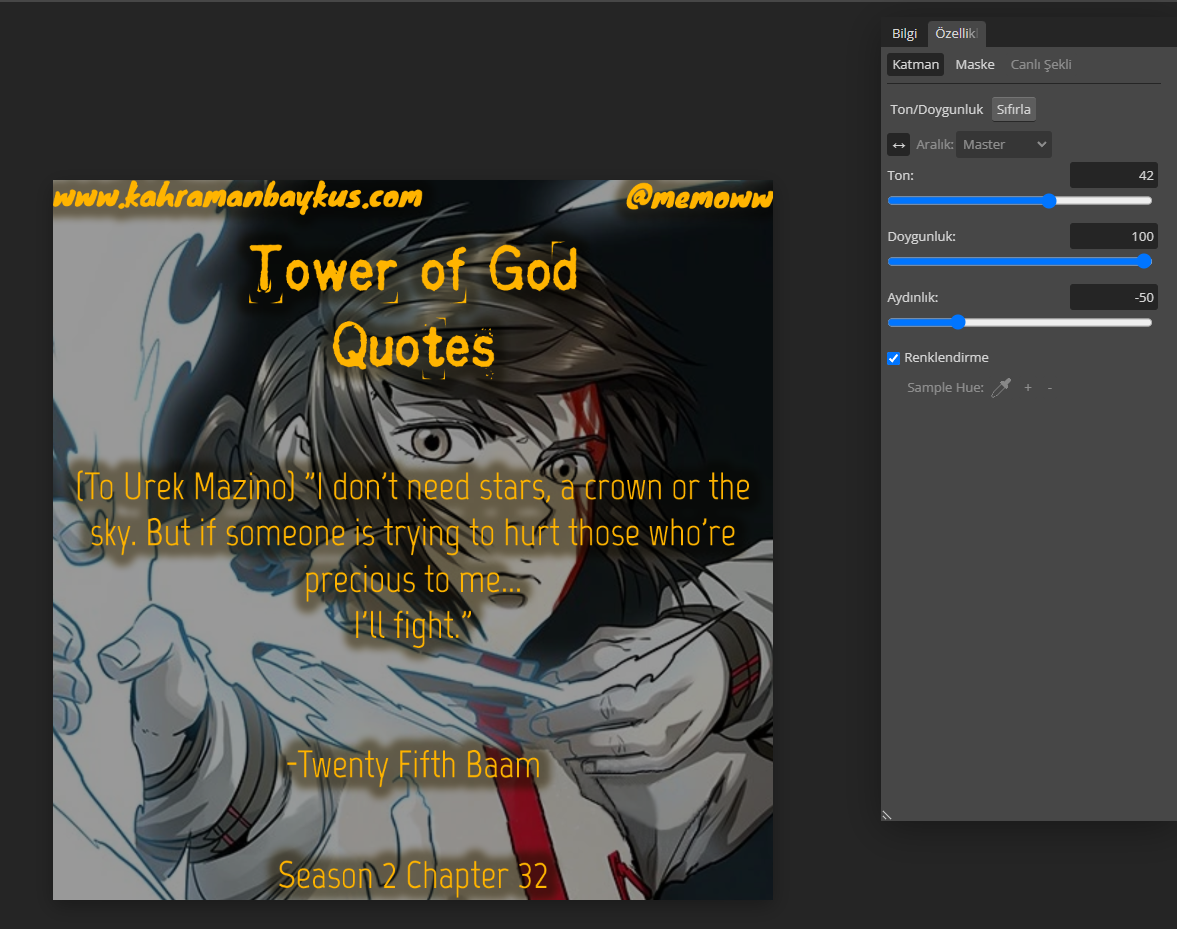Toggle the Renklendirme checkbox

point(893,358)
